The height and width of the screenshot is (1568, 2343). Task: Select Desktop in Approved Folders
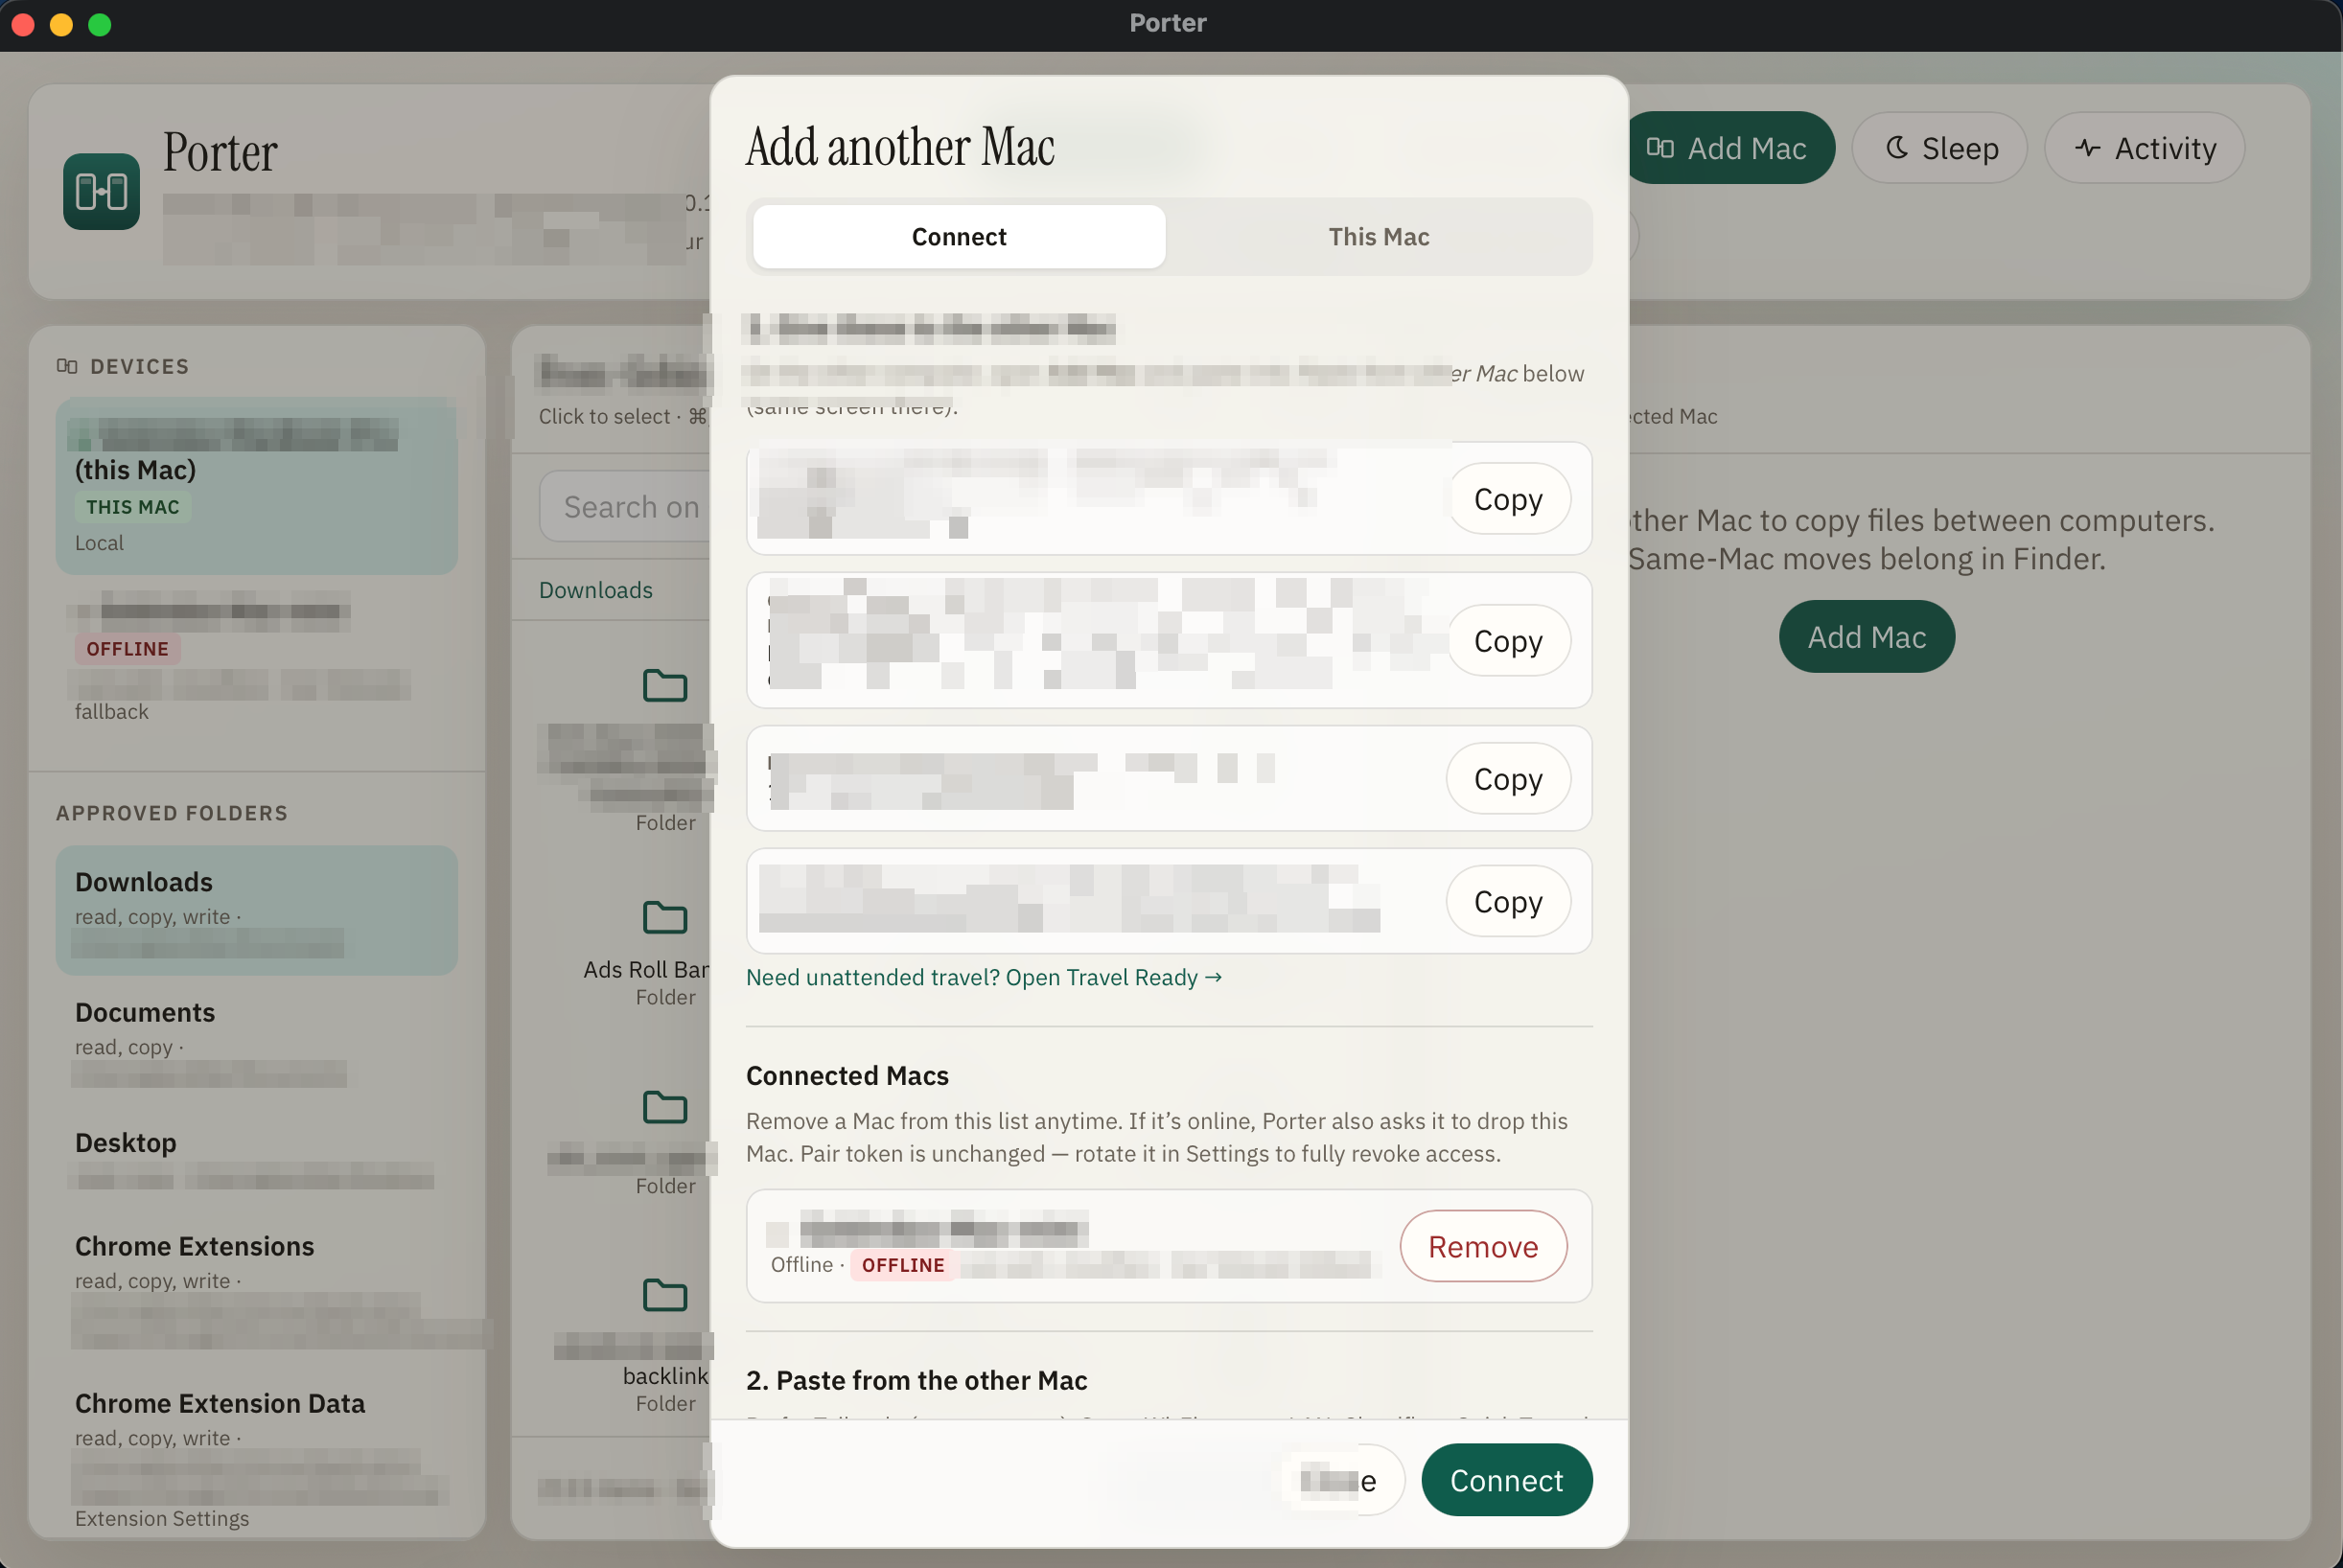click(257, 1160)
